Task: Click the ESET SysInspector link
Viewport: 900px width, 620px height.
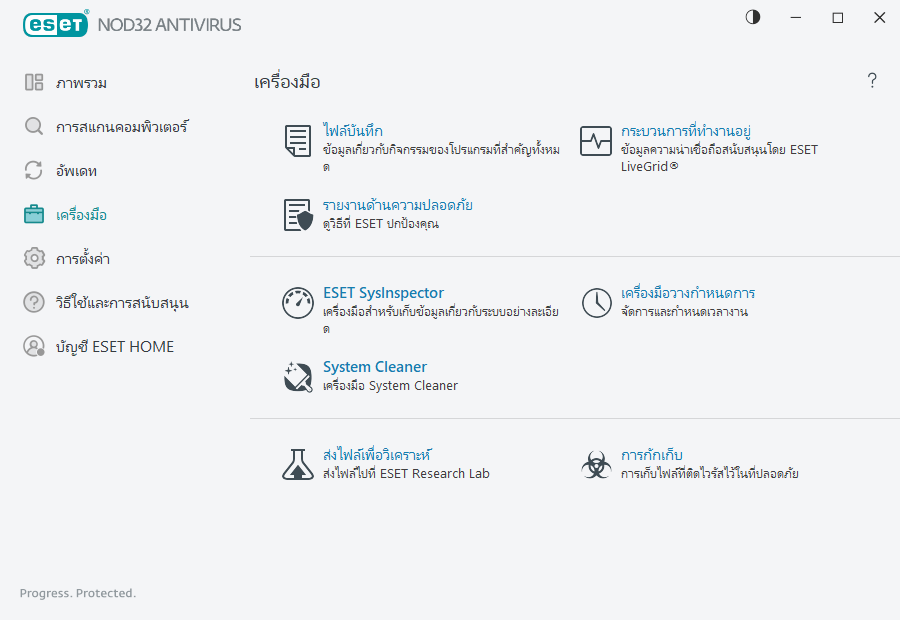Action: (383, 294)
